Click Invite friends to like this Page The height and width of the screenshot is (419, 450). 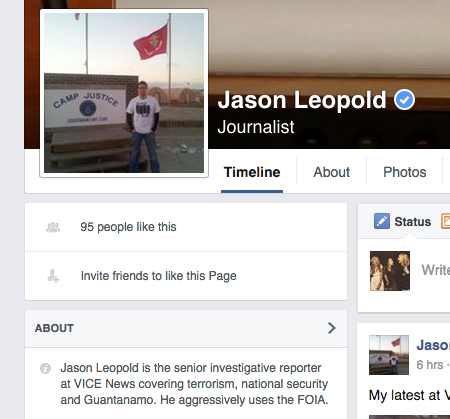coord(159,276)
